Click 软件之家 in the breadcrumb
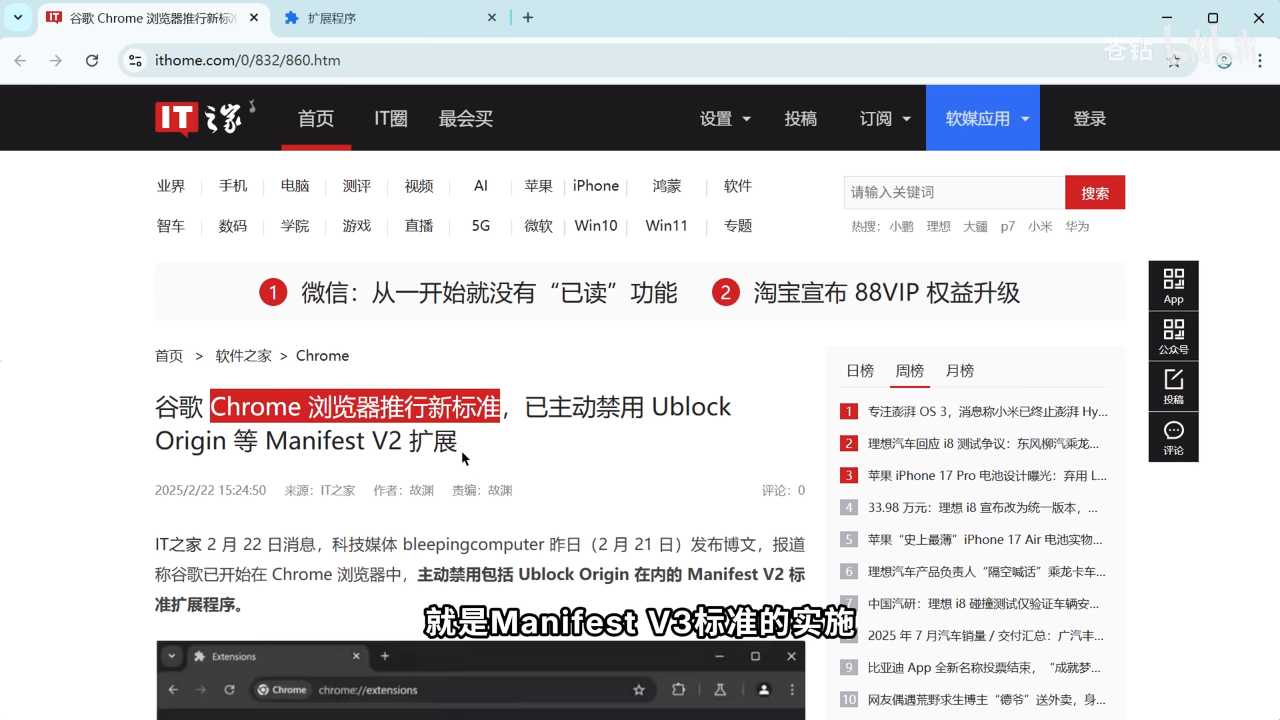 (x=244, y=356)
